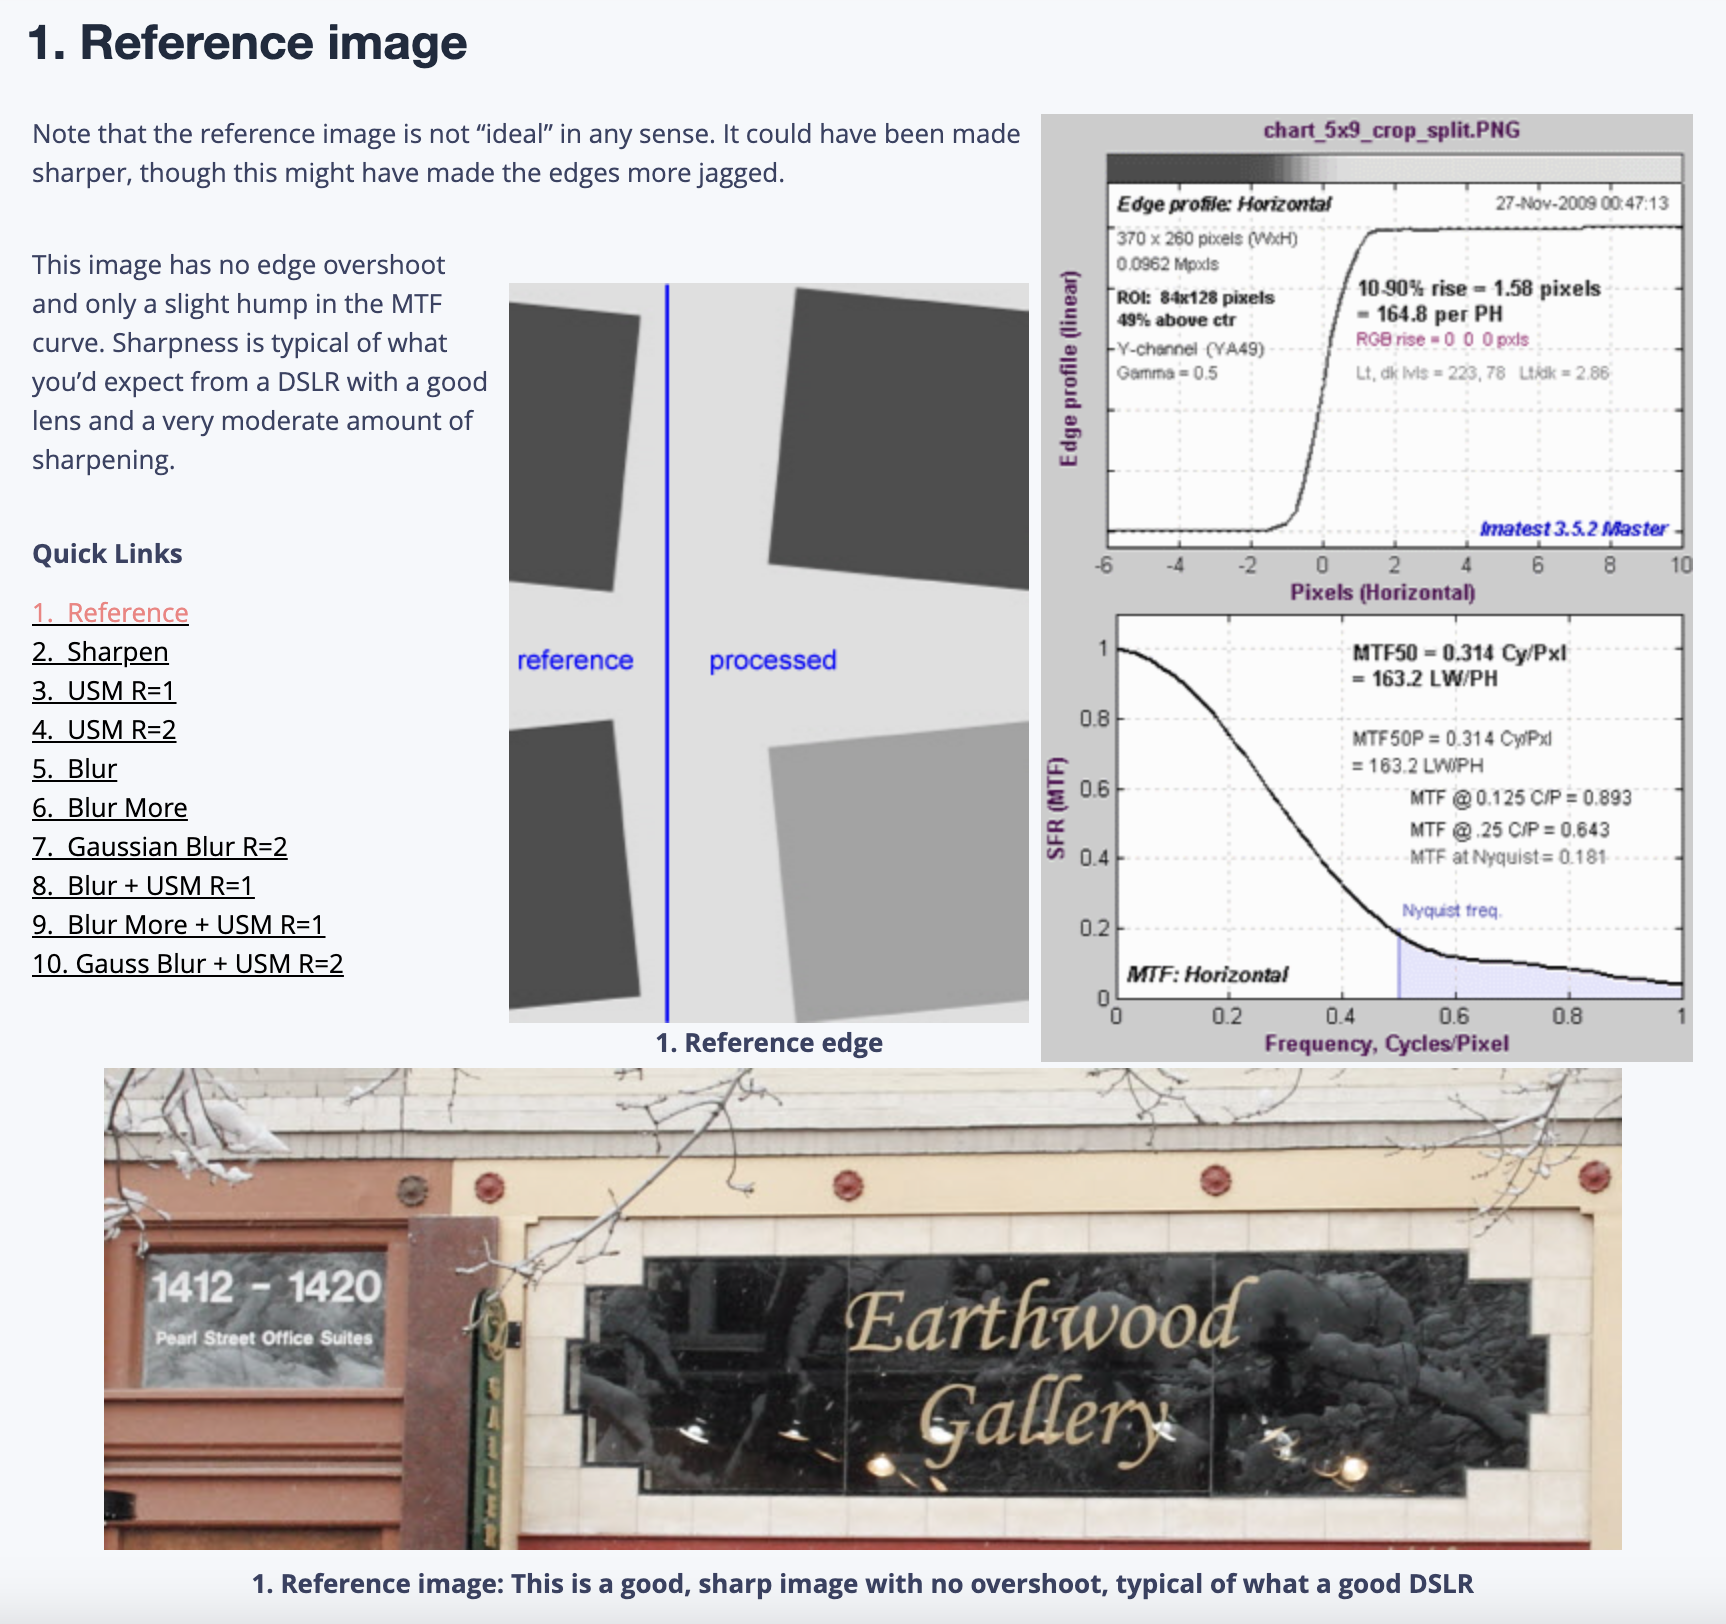The width and height of the screenshot is (1726, 1624).
Task: Click the "Frequency, Cycles/Pixel" axis label
Action: click(x=1387, y=1043)
